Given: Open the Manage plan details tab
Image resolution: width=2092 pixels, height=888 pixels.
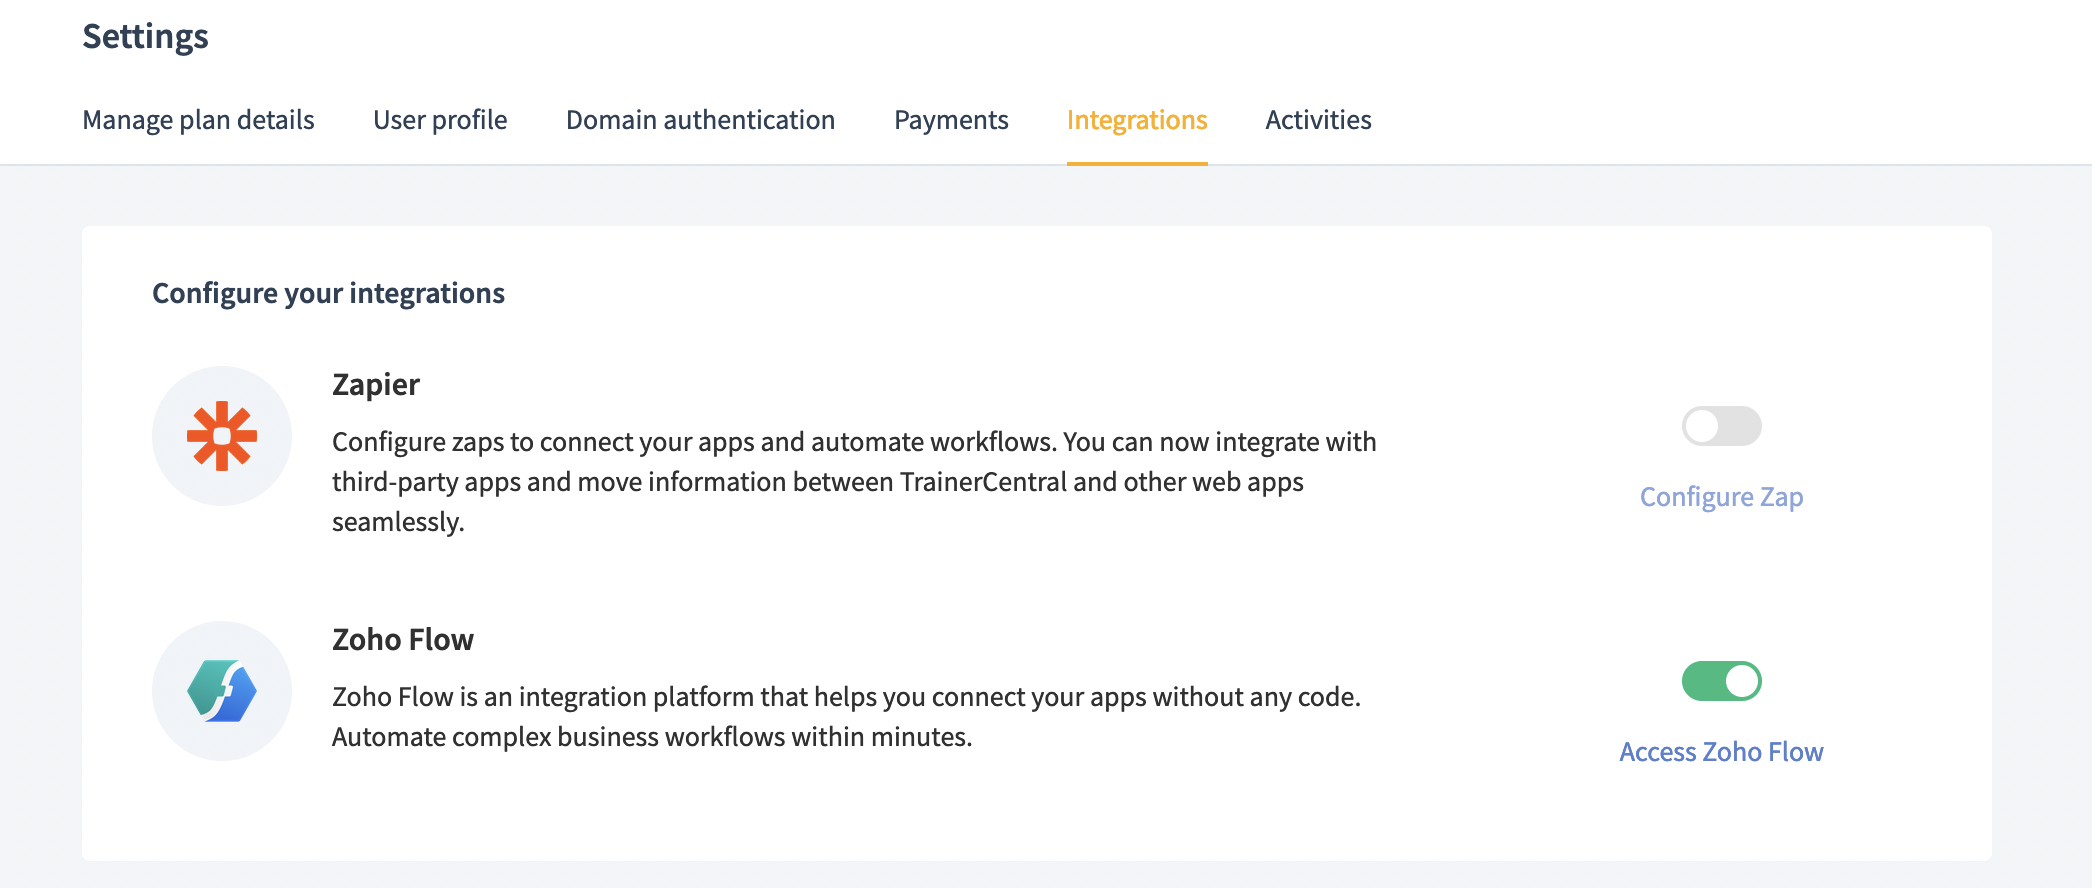Looking at the screenshot, I should click(198, 120).
